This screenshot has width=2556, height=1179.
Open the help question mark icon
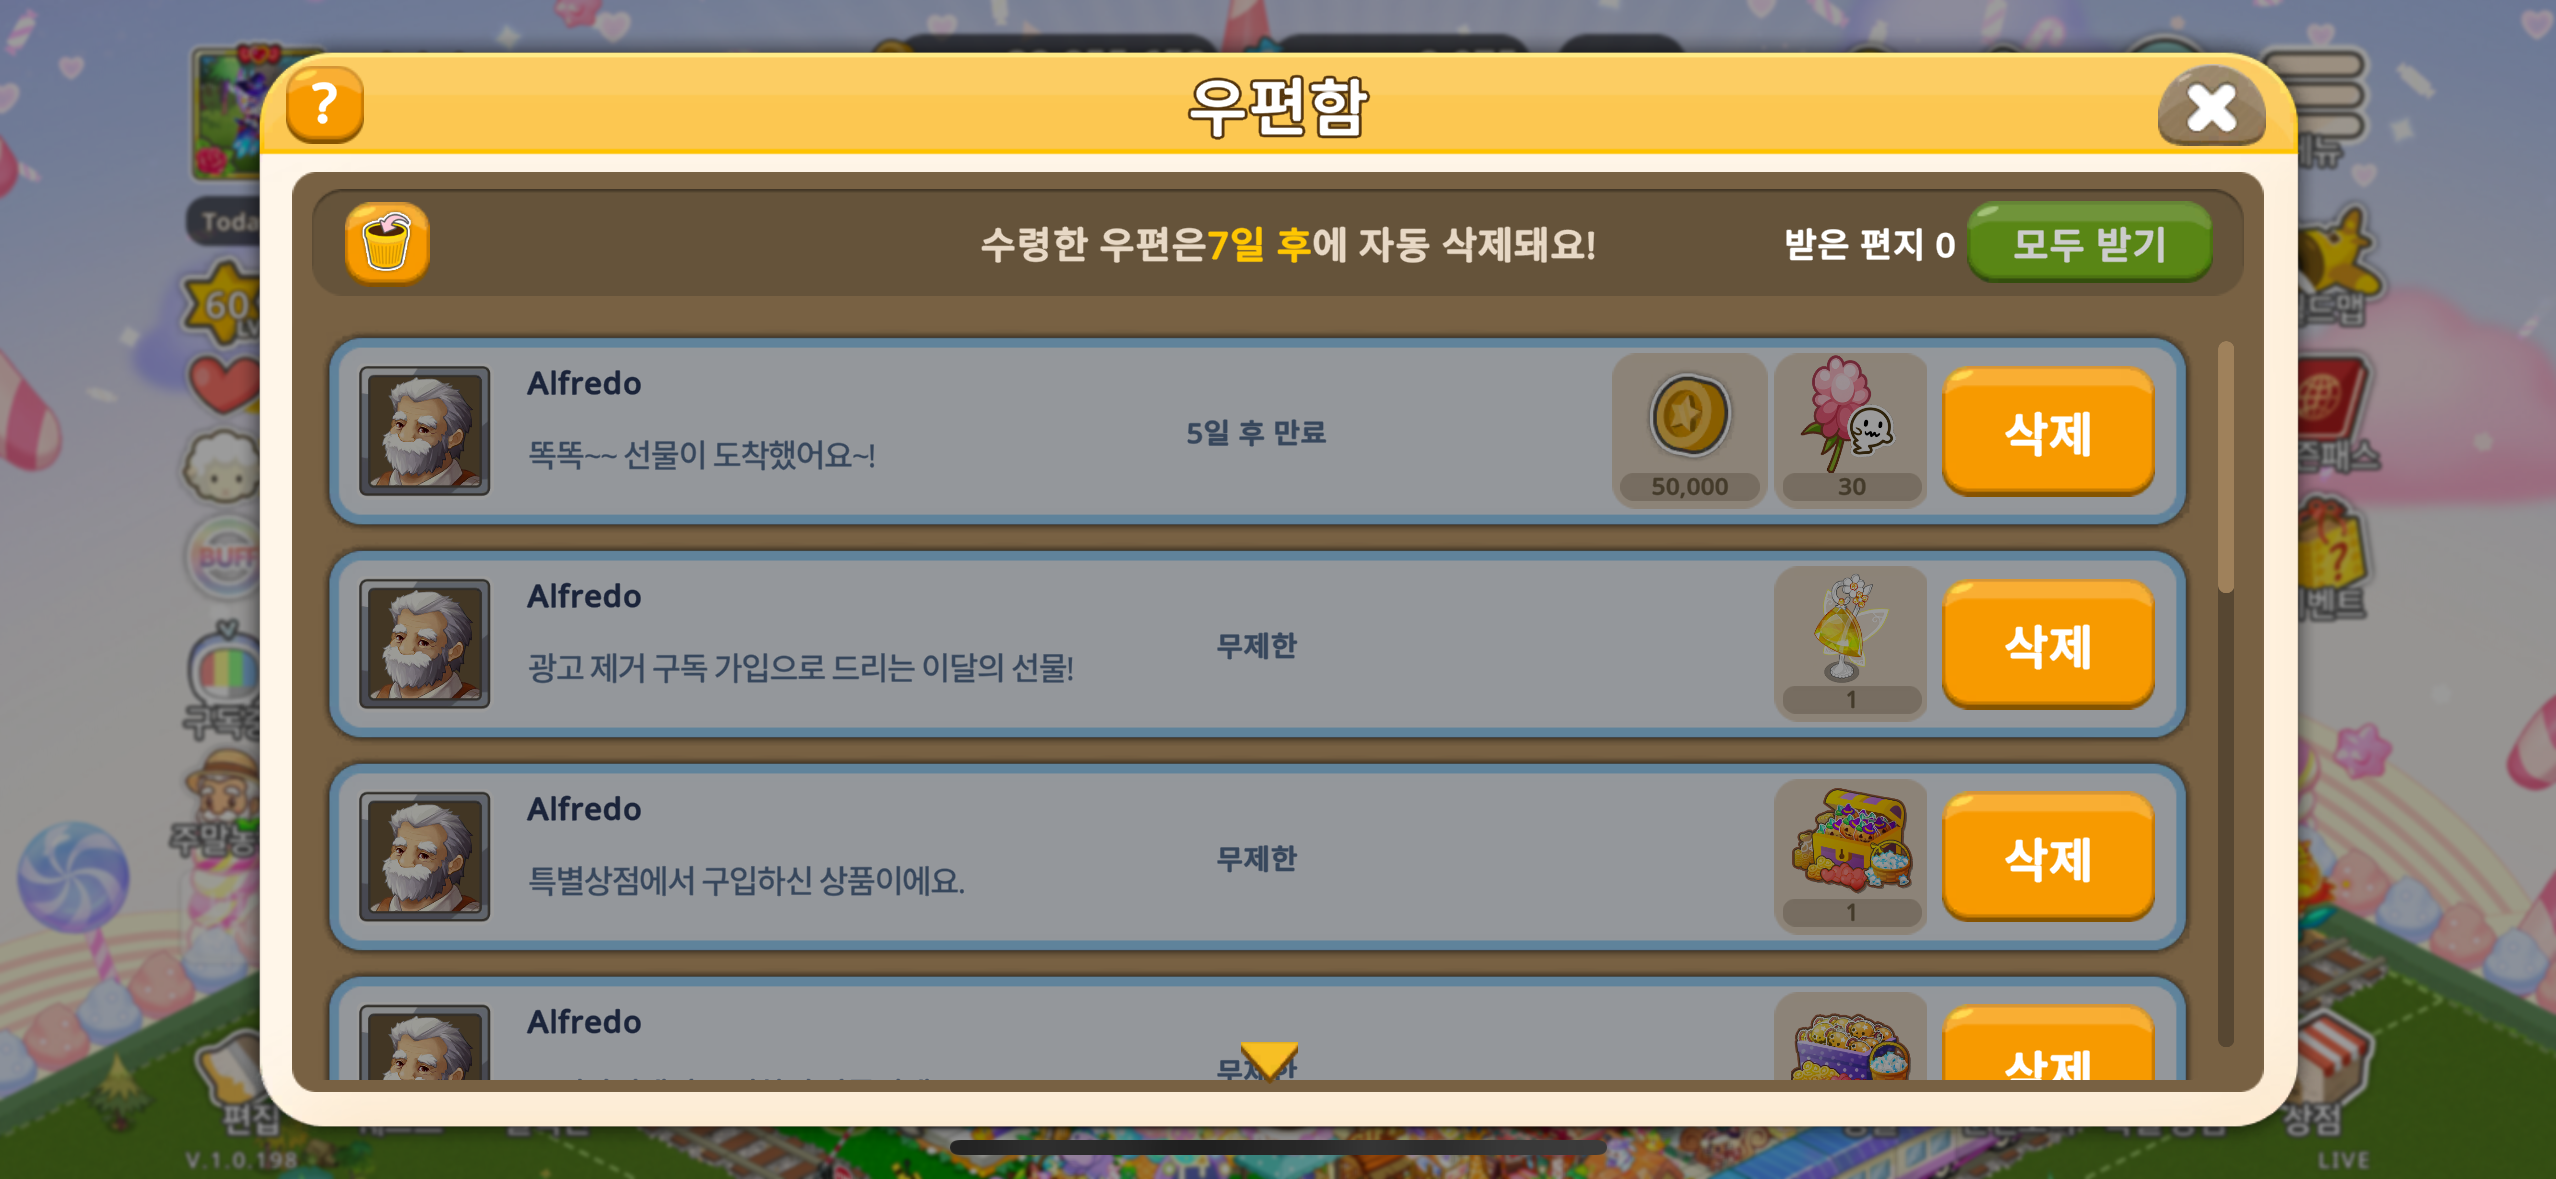(x=324, y=105)
